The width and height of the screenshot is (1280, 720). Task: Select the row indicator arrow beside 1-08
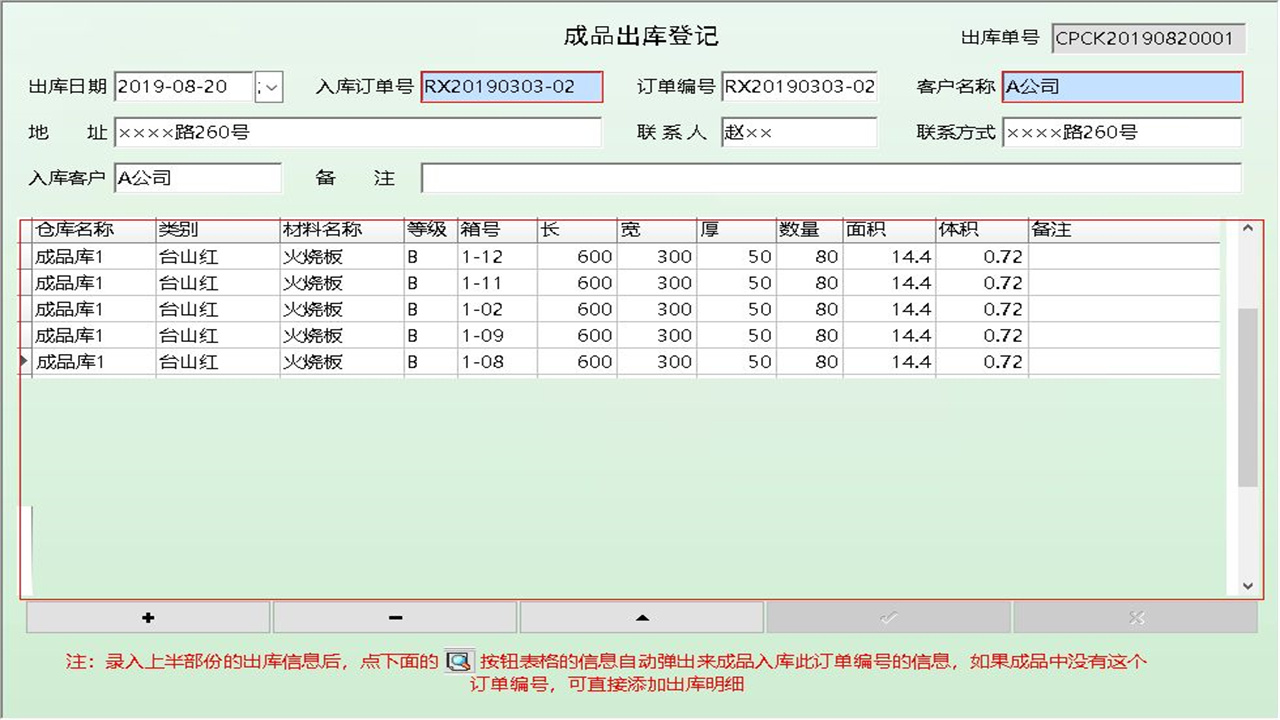click(x=23, y=362)
